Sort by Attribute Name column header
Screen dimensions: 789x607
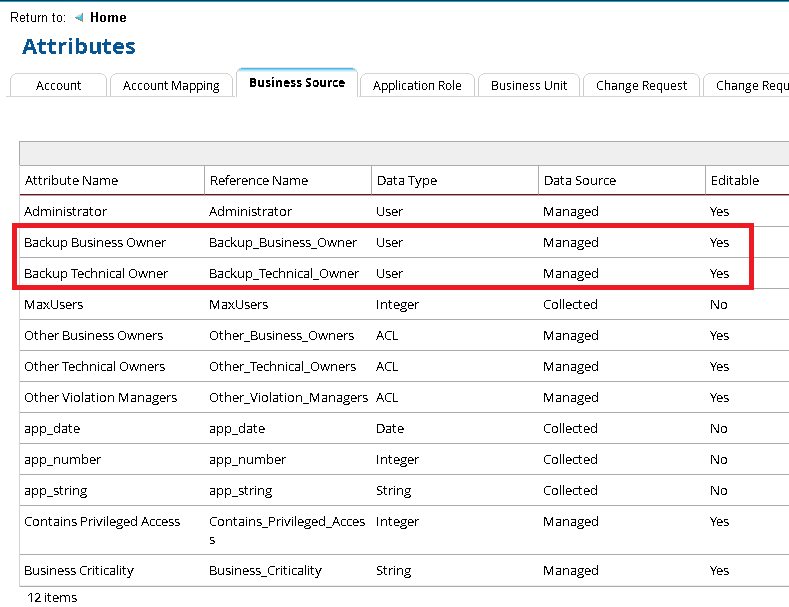coord(71,181)
